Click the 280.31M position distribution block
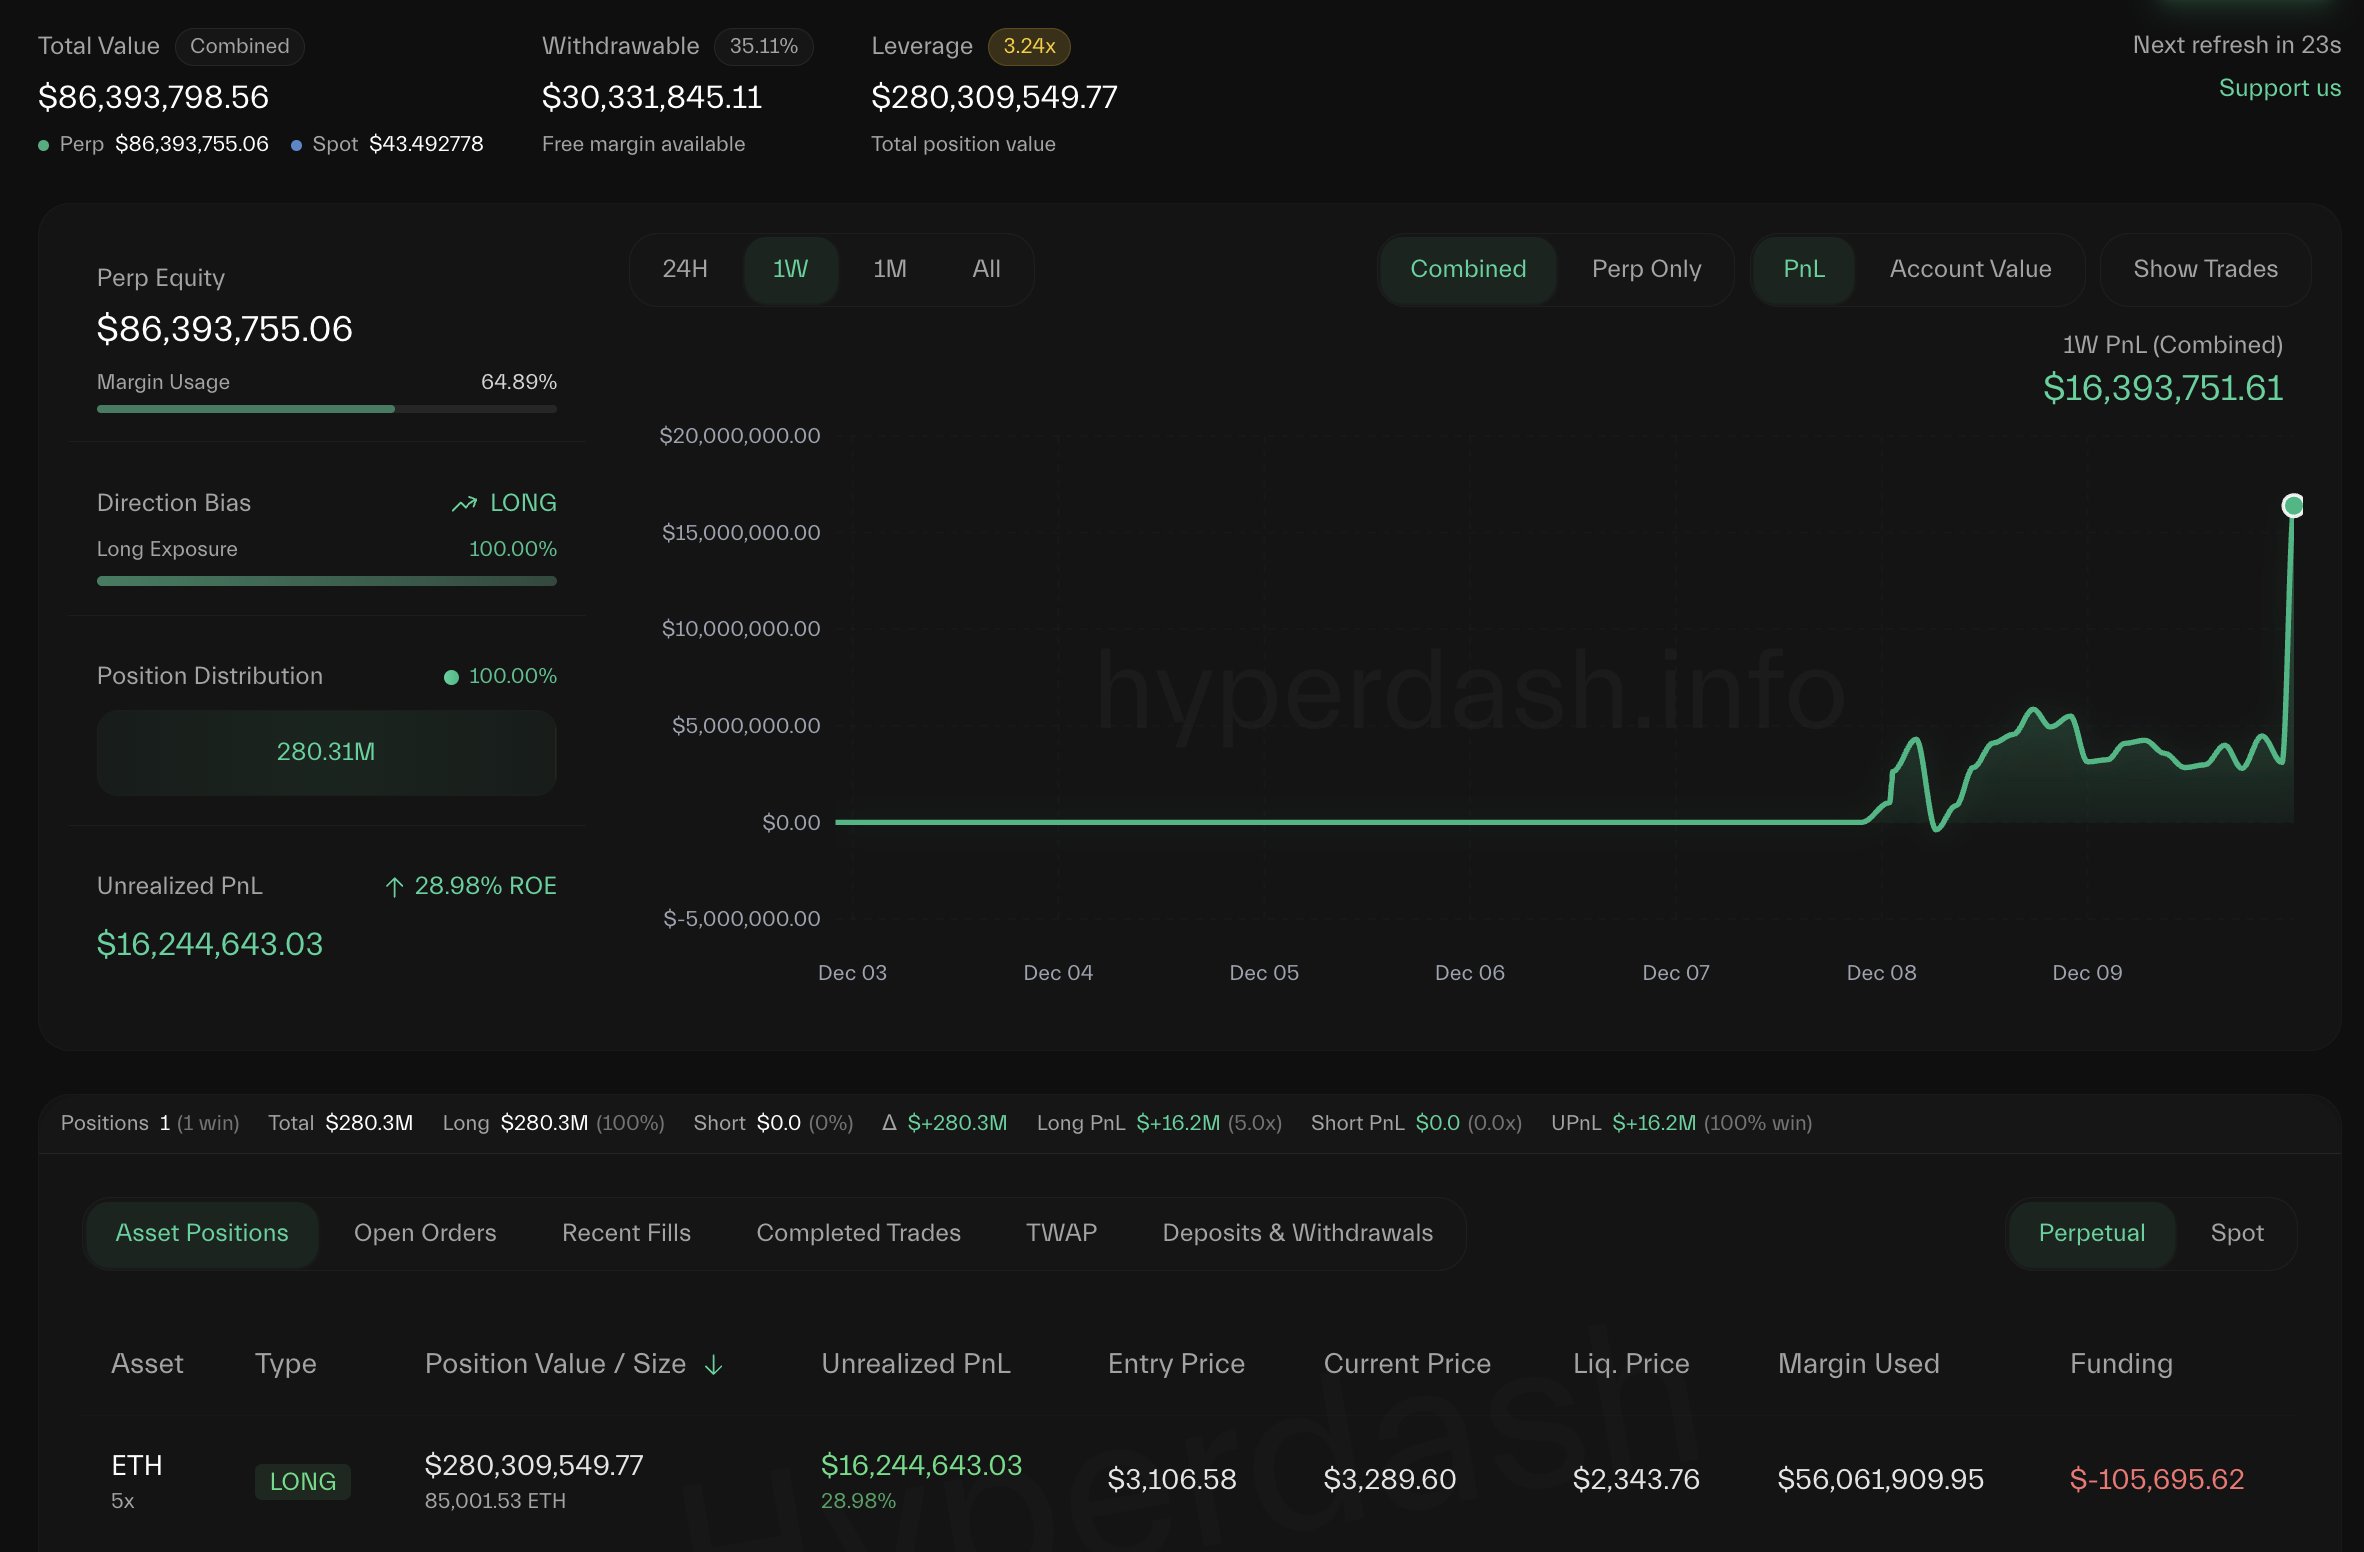The height and width of the screenshot is (1552, 2364). pos(326,752)
